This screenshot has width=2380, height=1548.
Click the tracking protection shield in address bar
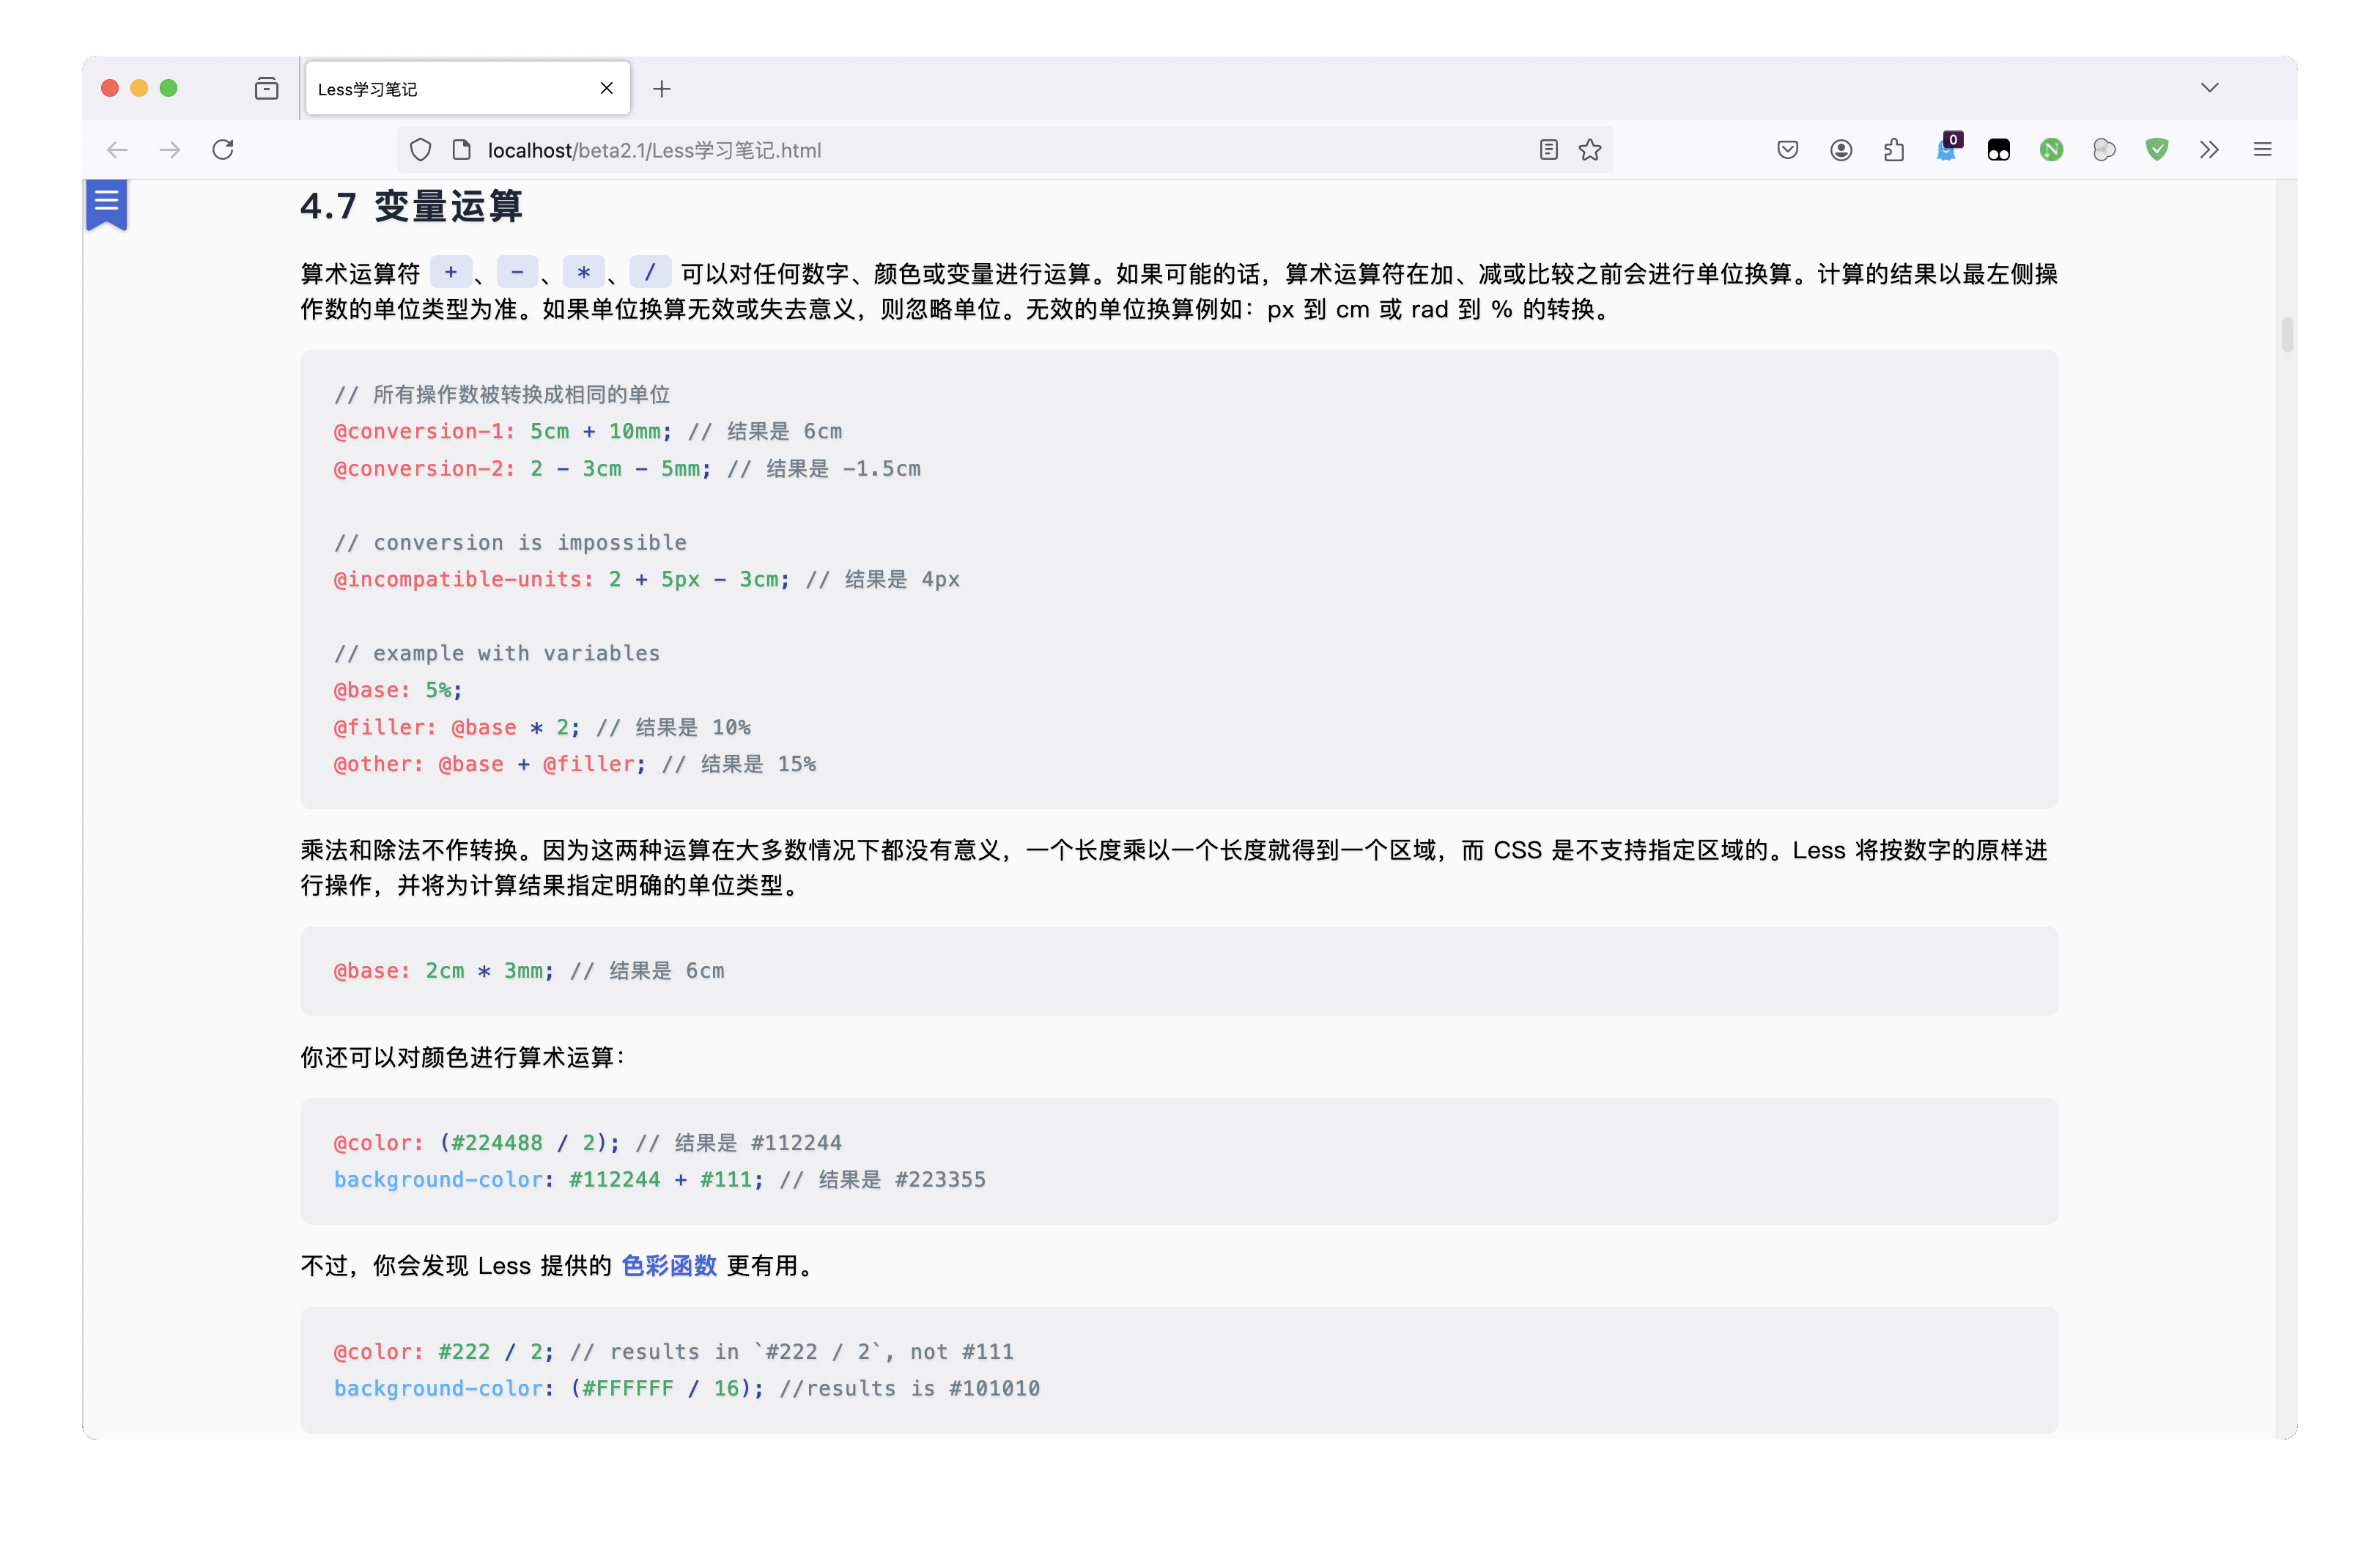tap(421, 150)
